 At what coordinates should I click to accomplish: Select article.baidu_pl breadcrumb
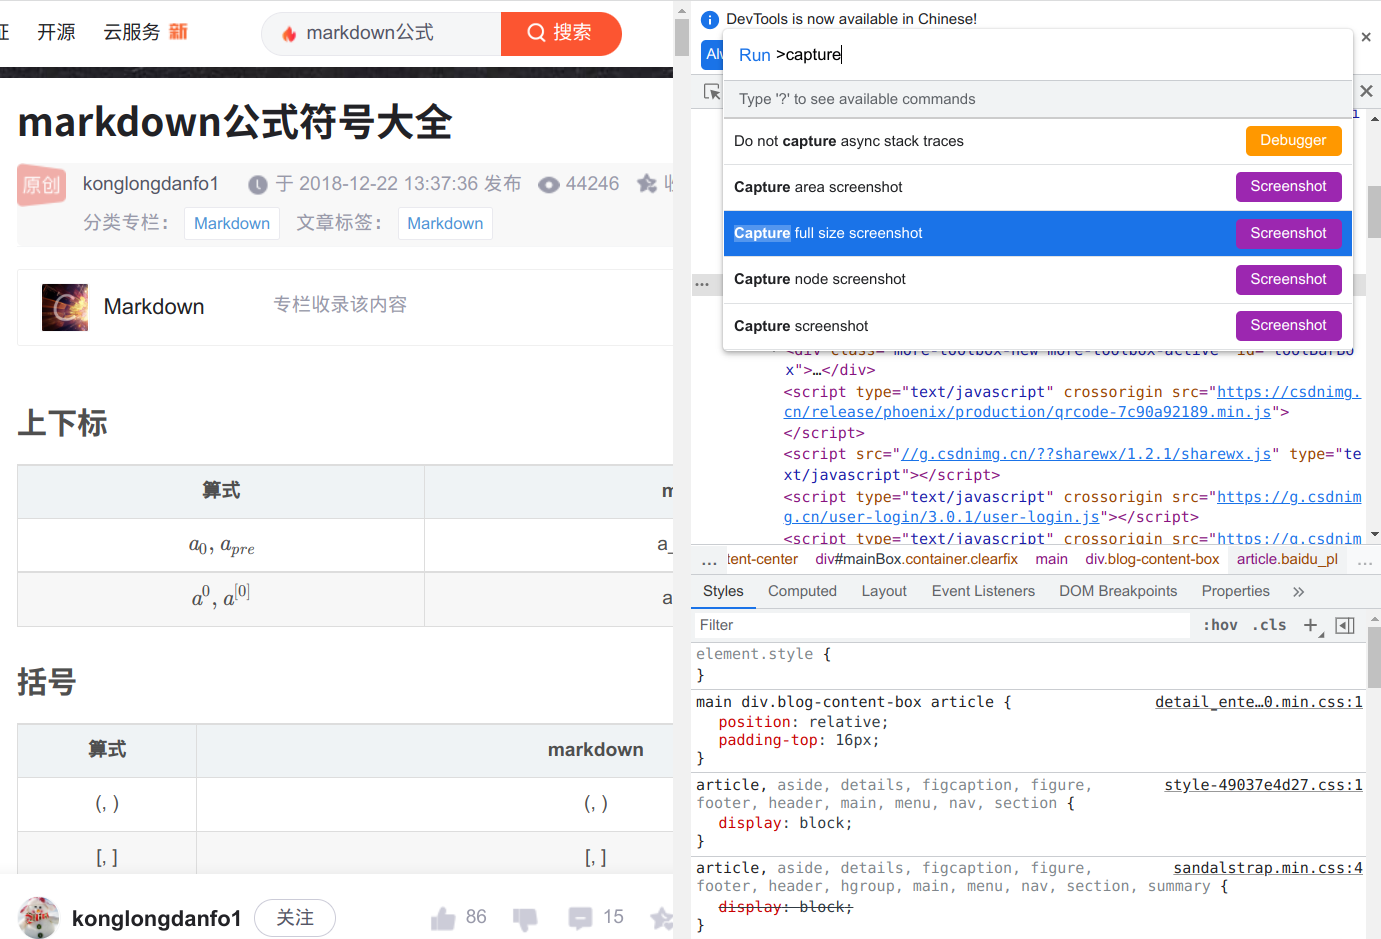(x=1287, y=560)
